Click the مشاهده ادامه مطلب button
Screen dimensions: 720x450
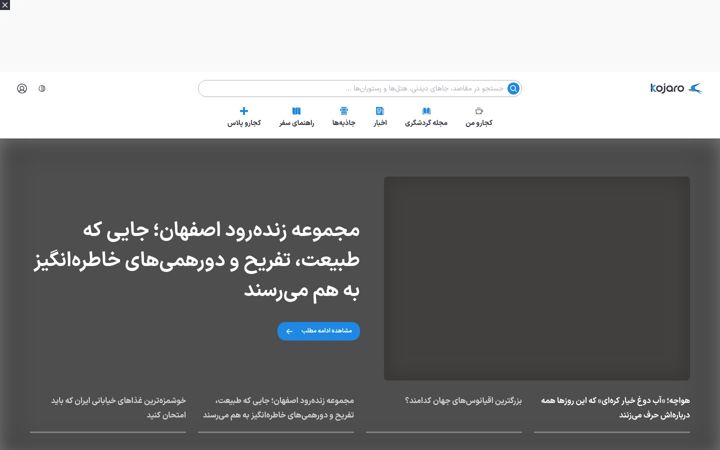319,331
